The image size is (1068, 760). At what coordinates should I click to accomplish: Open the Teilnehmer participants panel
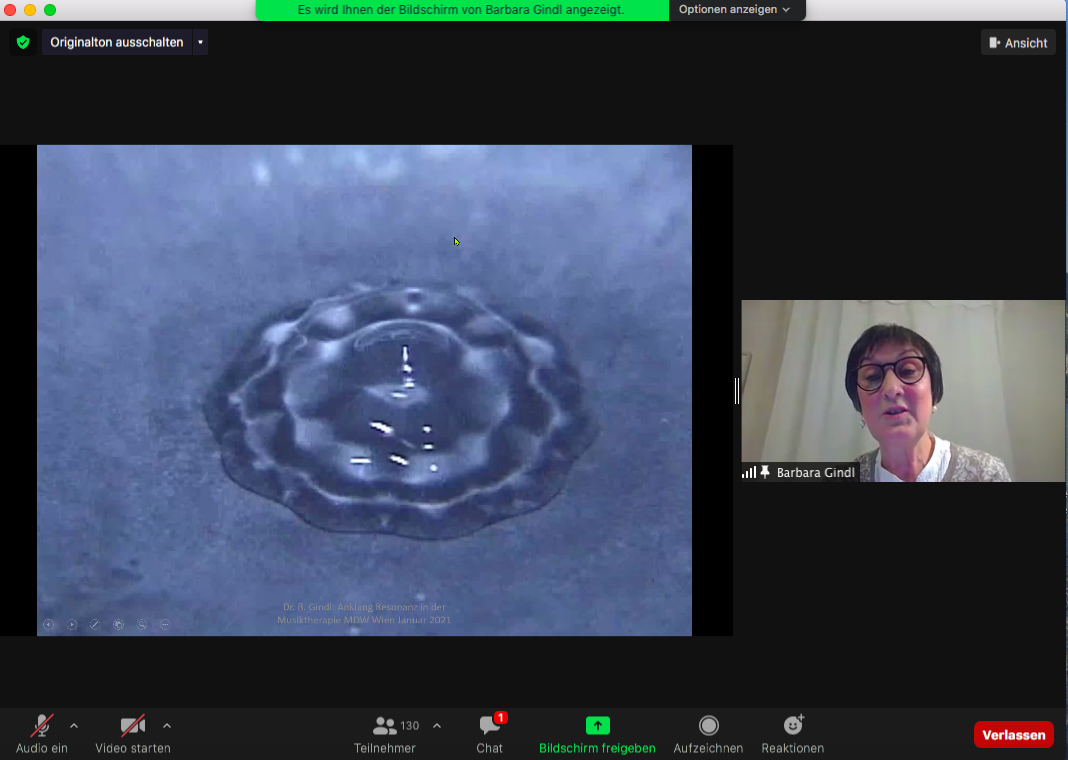[385, 726]
